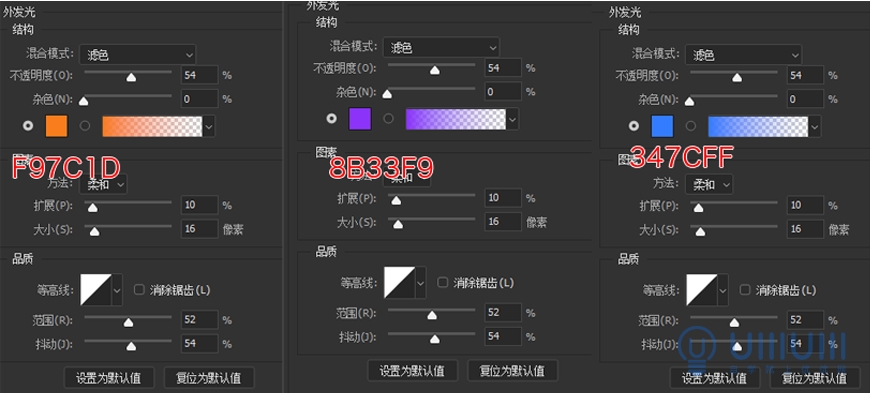870x393 pixels.
Task: Select solid color radio beside the blue swatch
Action: pyautogui.click(x=634, y=126)
